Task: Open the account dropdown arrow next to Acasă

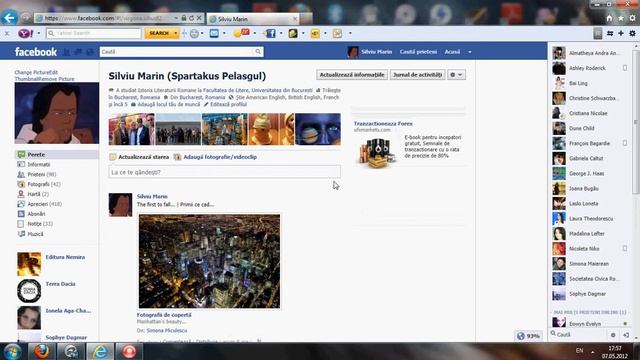Action: pos(469,52)
